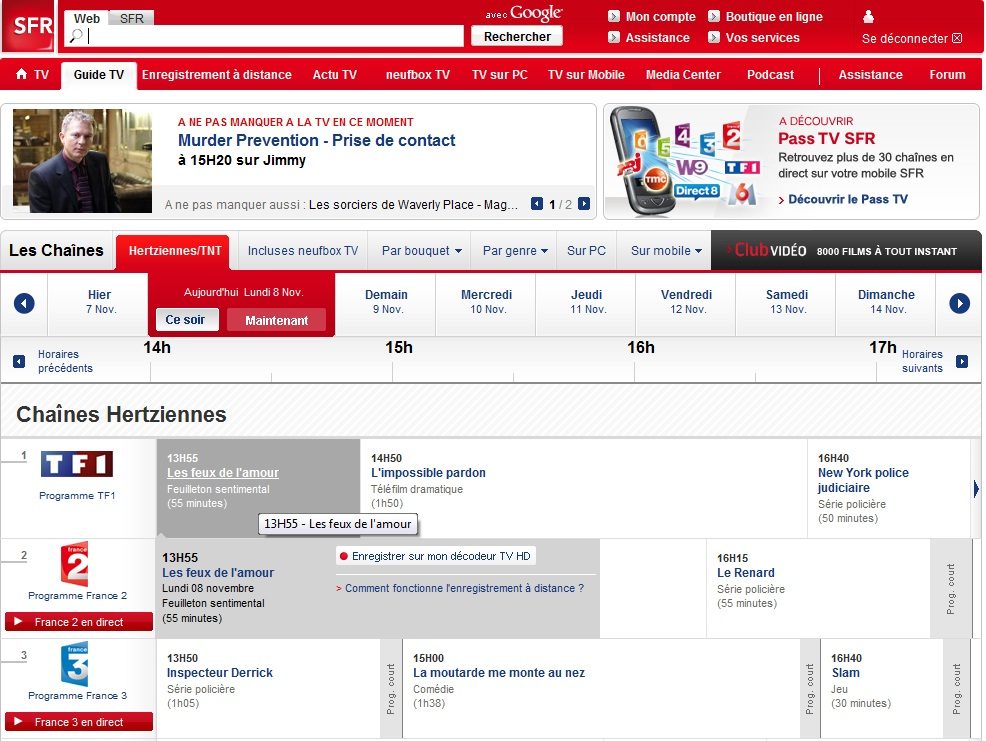The width and height of the screenshot is (986, 741).
Task: Open L'impossible pardon program on TF1
Action: click(x=428, y=473)
